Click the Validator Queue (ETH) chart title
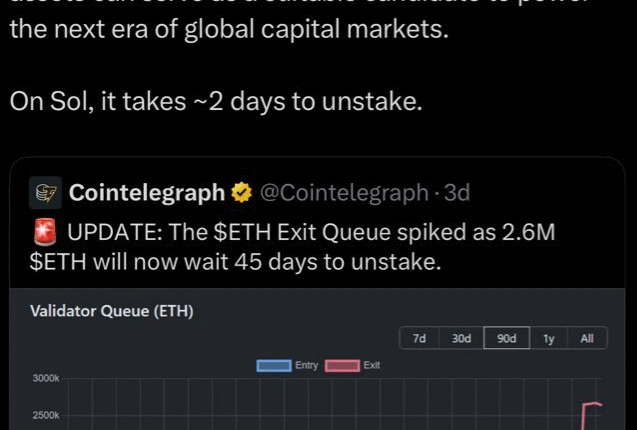This screenshot has height=430, width=637. [111, 312]
